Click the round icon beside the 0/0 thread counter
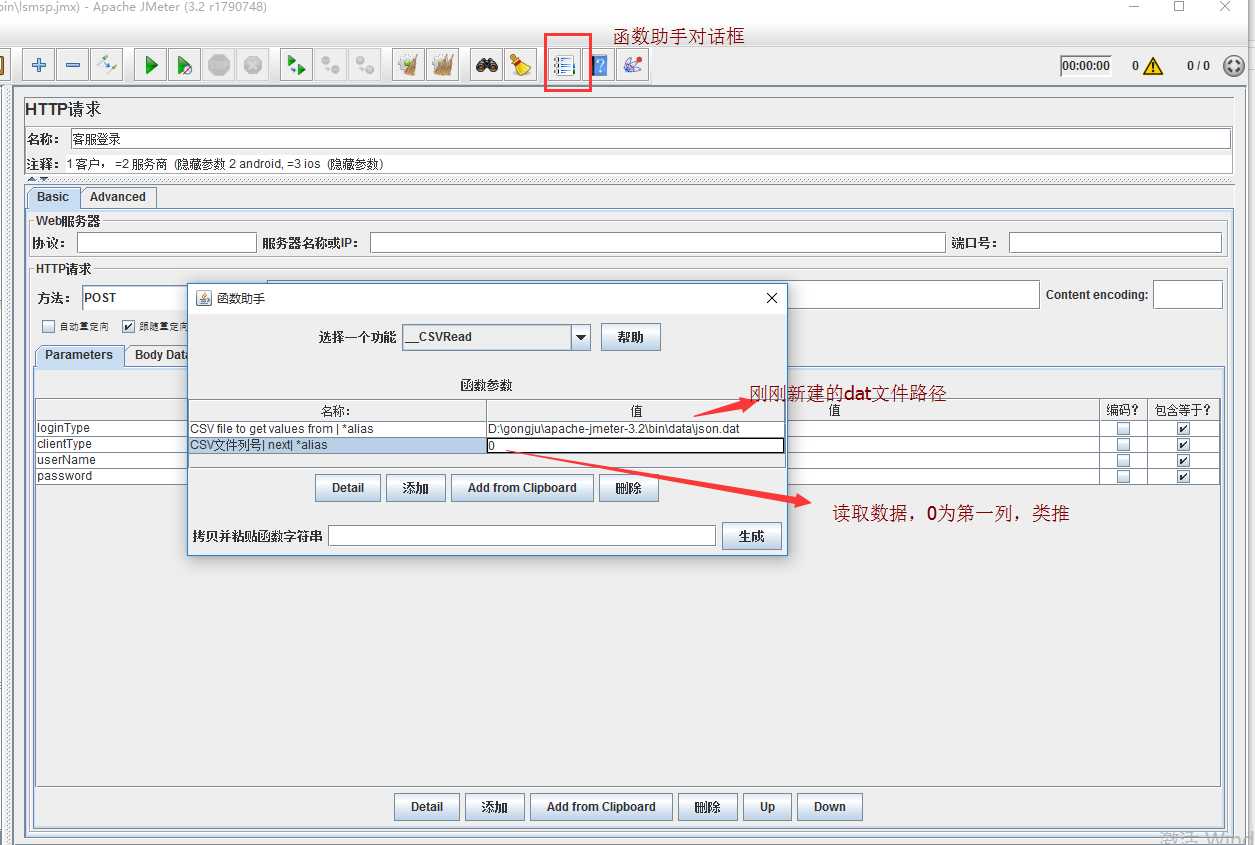 pos(1234,66)
